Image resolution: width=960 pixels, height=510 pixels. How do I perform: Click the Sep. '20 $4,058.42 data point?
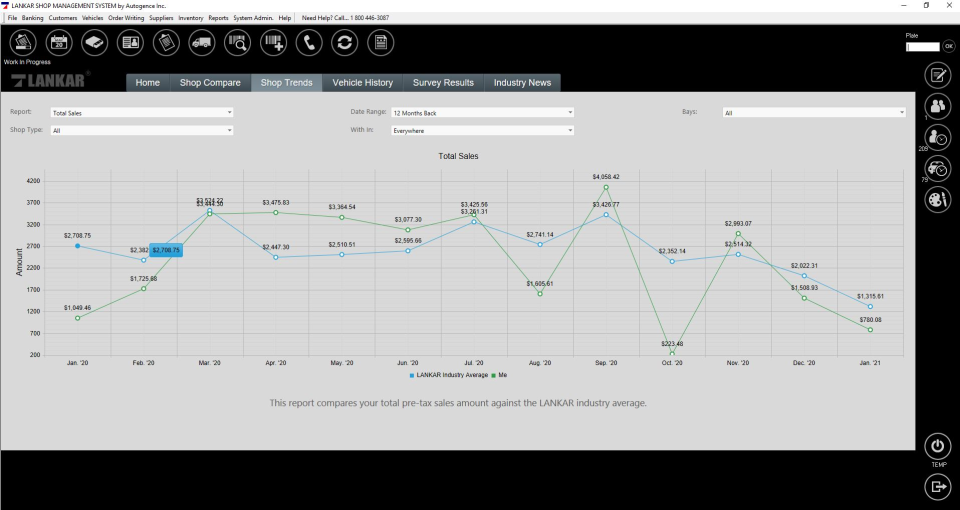(606, 187)
